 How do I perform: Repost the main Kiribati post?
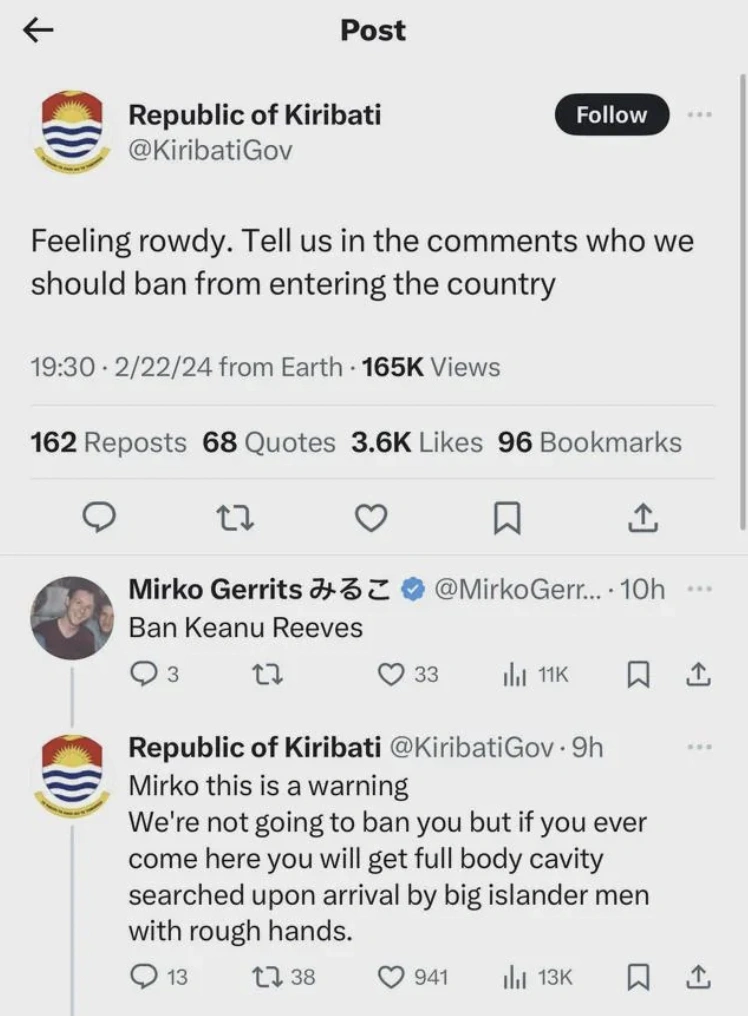click(x=236, y=517)
